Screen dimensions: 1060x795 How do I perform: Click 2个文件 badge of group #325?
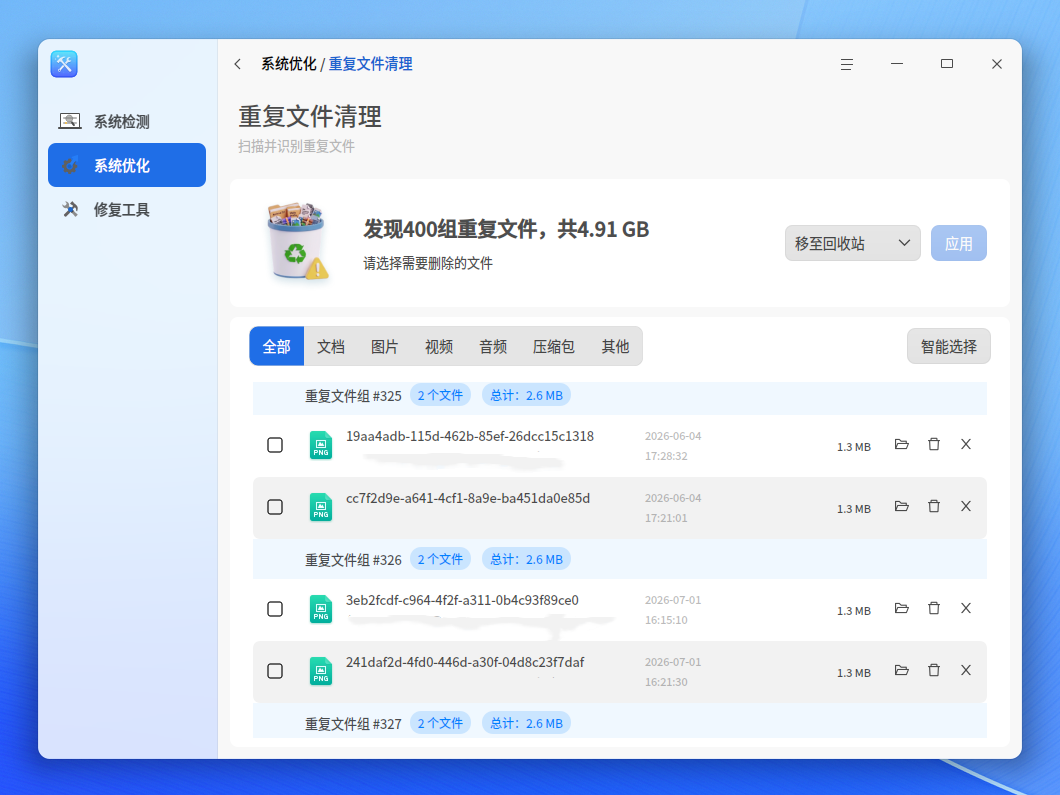(440, 395)
